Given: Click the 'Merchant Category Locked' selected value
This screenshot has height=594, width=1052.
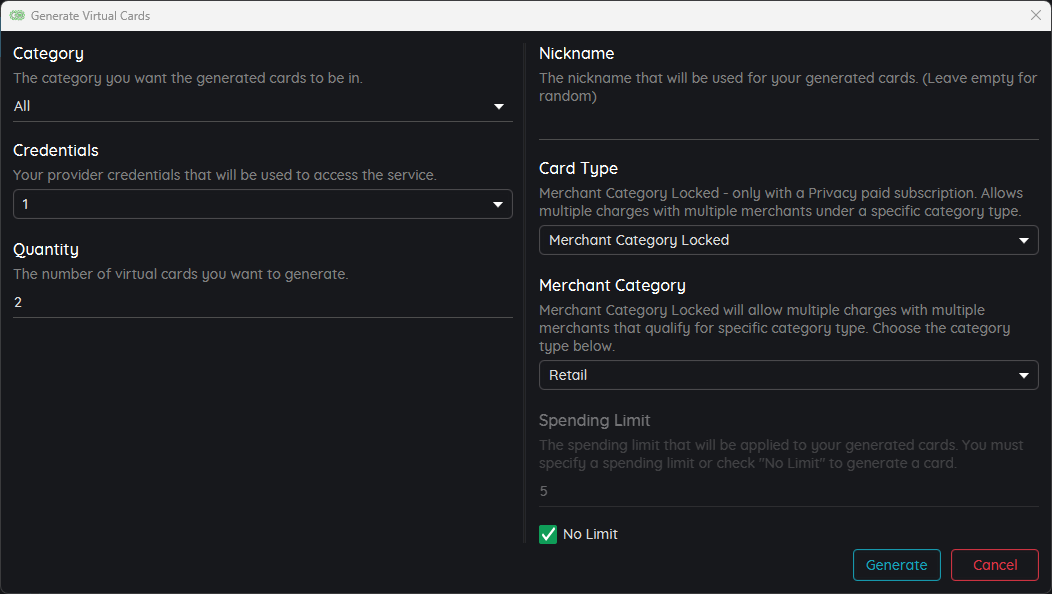Looking at the screenshot, I should tap(639, 240).
